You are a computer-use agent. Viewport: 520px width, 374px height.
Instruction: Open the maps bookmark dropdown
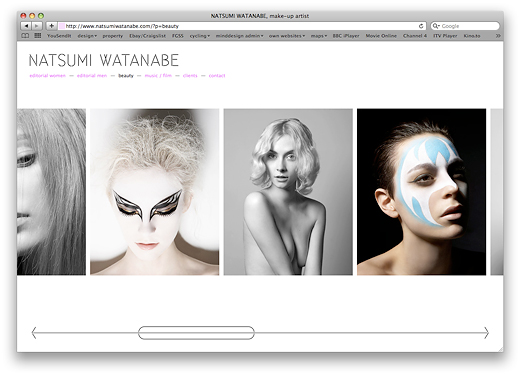[x=319, y=36]
